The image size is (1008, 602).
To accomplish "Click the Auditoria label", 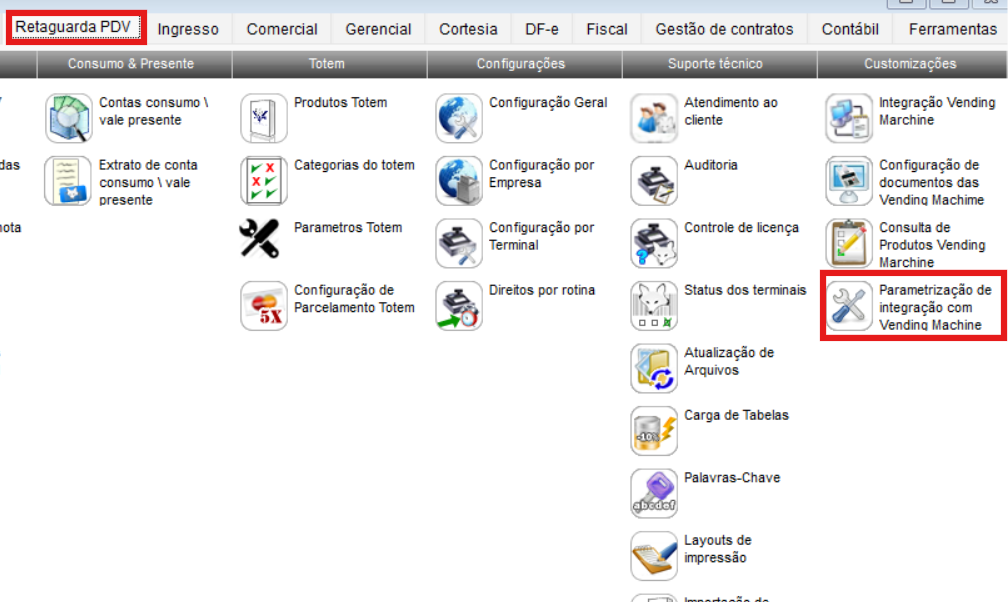I will click(710, 165).
